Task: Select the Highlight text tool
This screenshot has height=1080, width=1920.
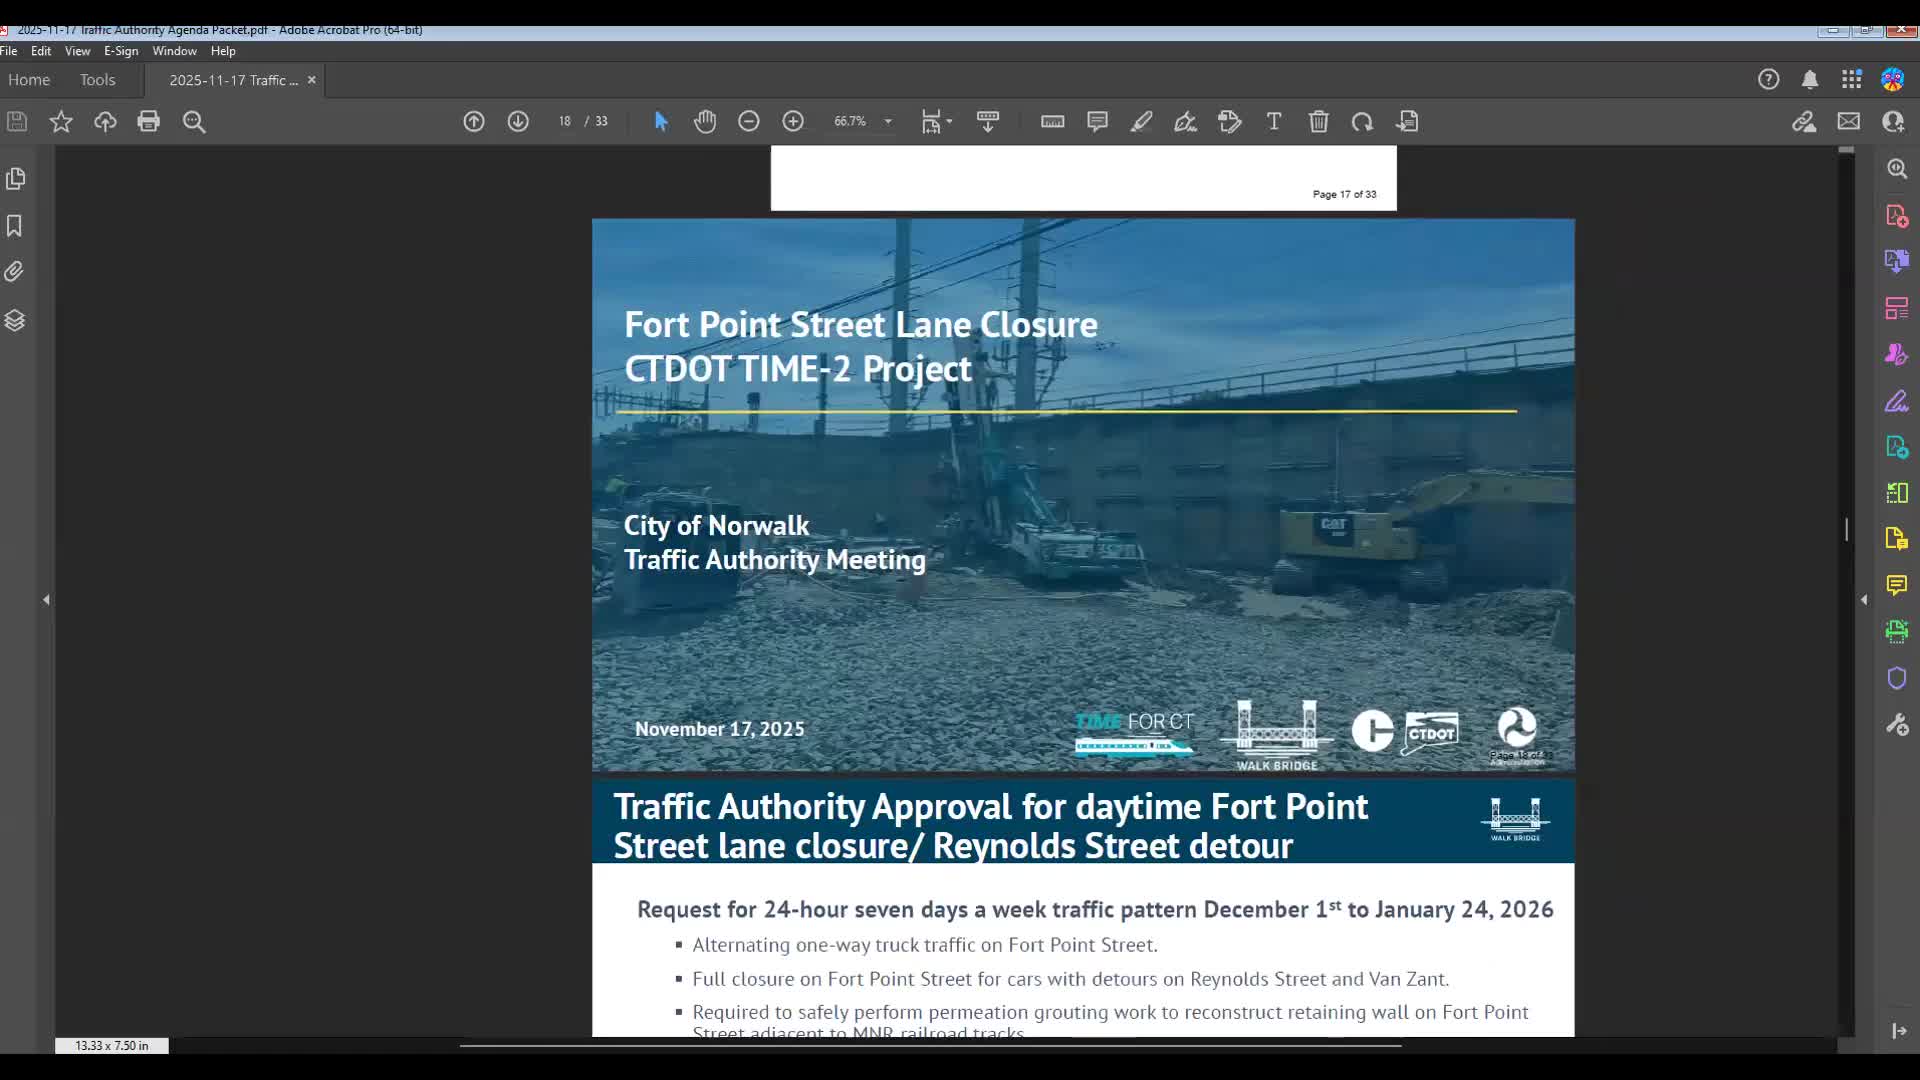Action: pos(1141,121)
